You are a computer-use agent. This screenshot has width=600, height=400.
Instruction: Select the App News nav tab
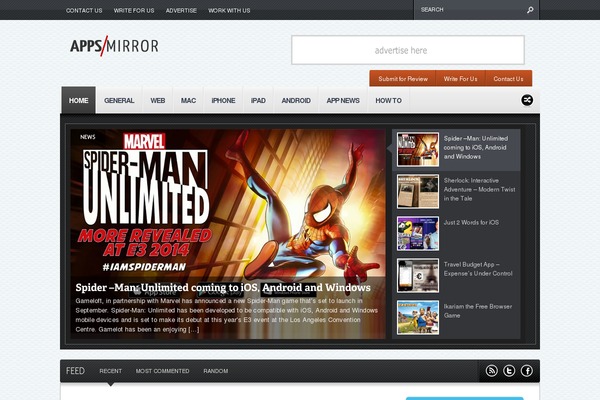tap(343, 100)
